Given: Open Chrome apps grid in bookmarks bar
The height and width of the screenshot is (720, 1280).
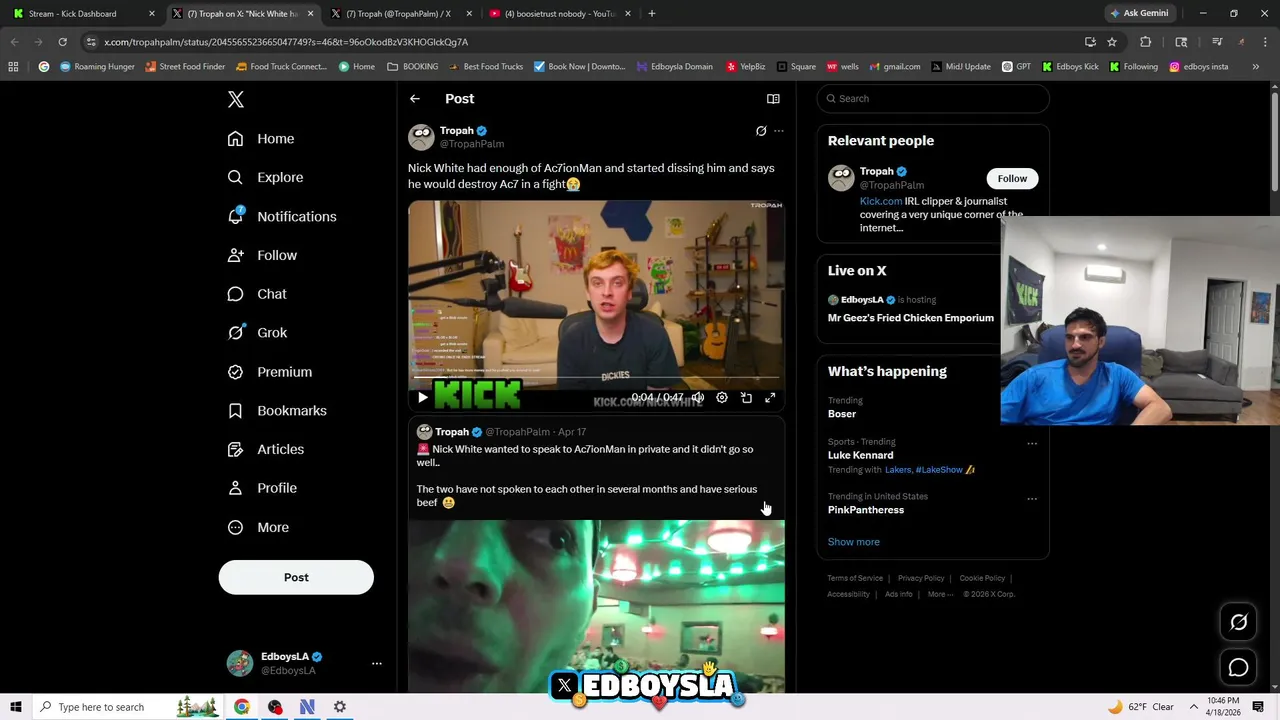Looking at the screenshot, I should [13, 67].
